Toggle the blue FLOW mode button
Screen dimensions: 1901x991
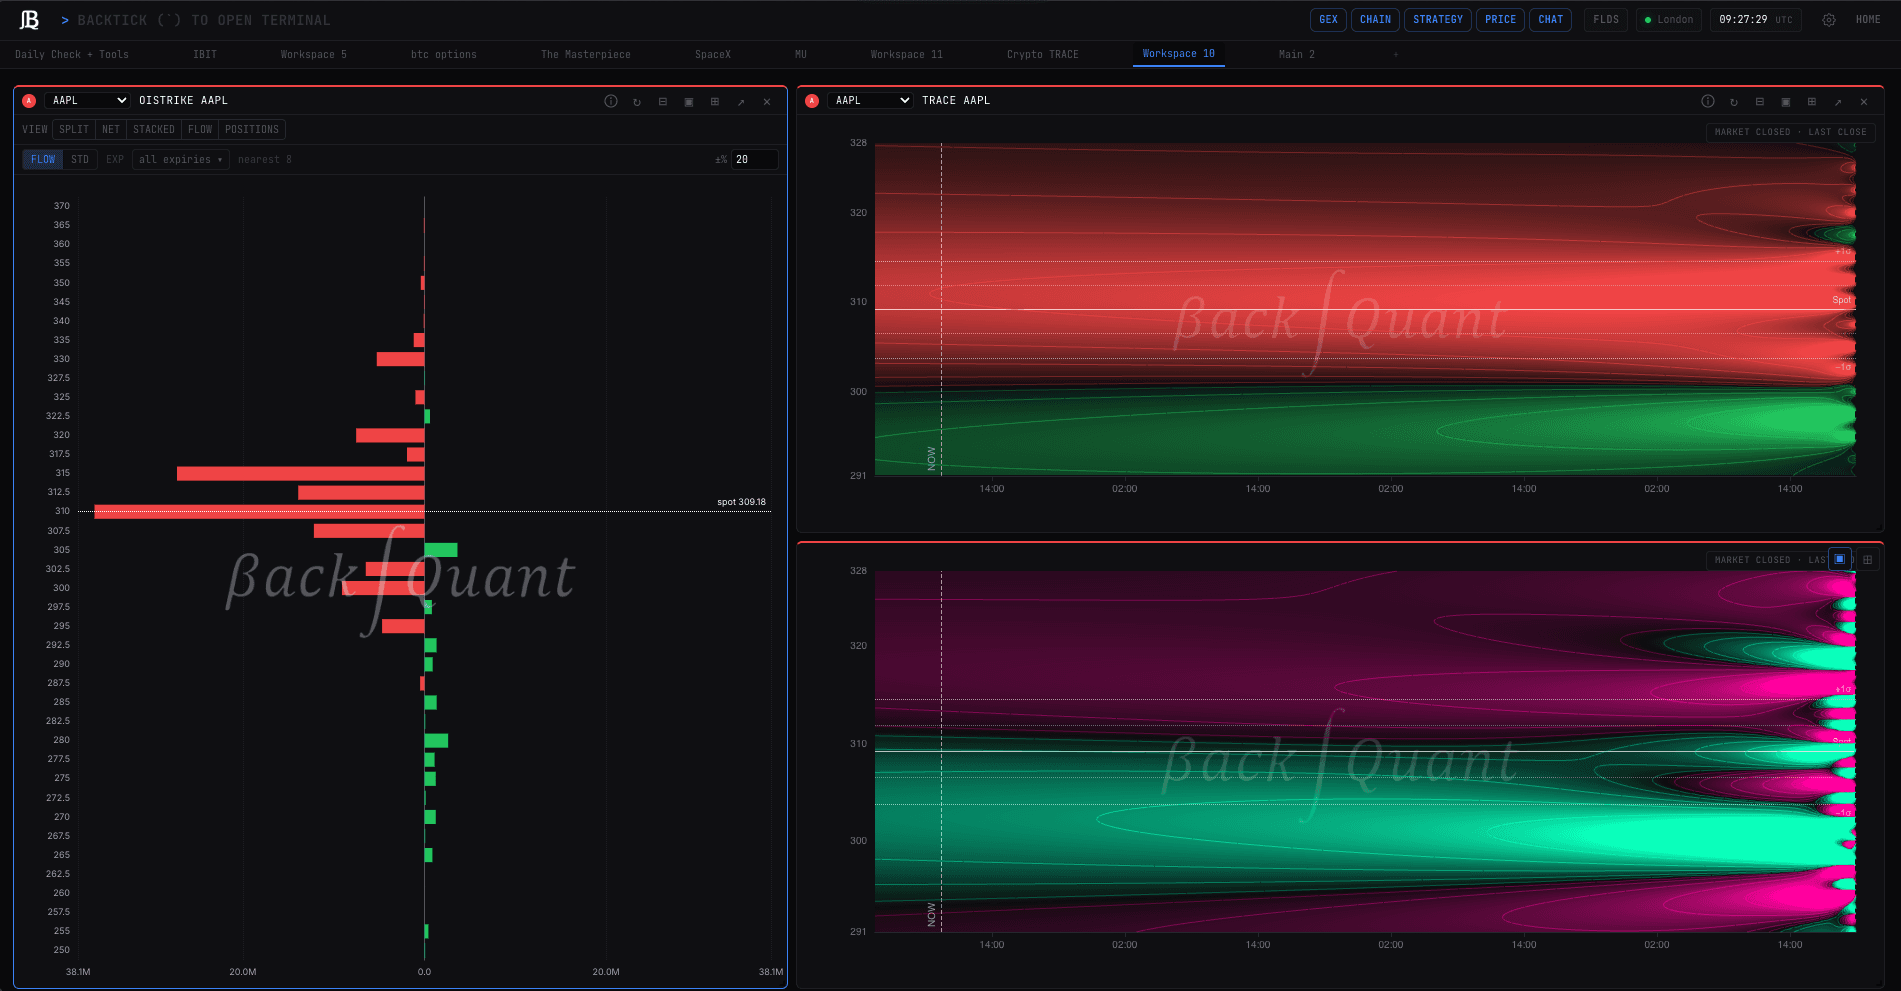tap(43, 159)
